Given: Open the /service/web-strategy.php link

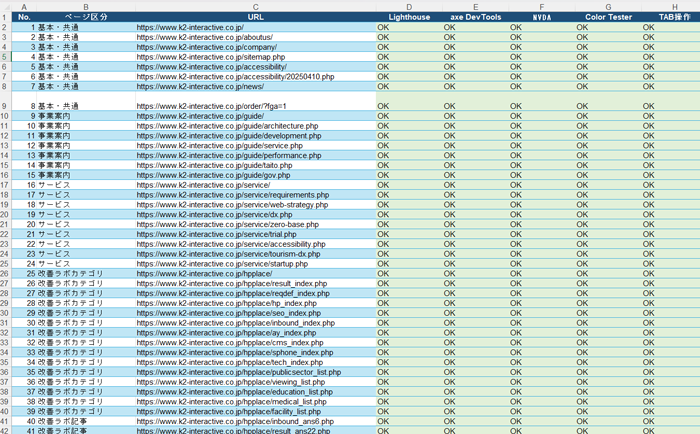Looking at the screenshot, I should click(232, 204).
